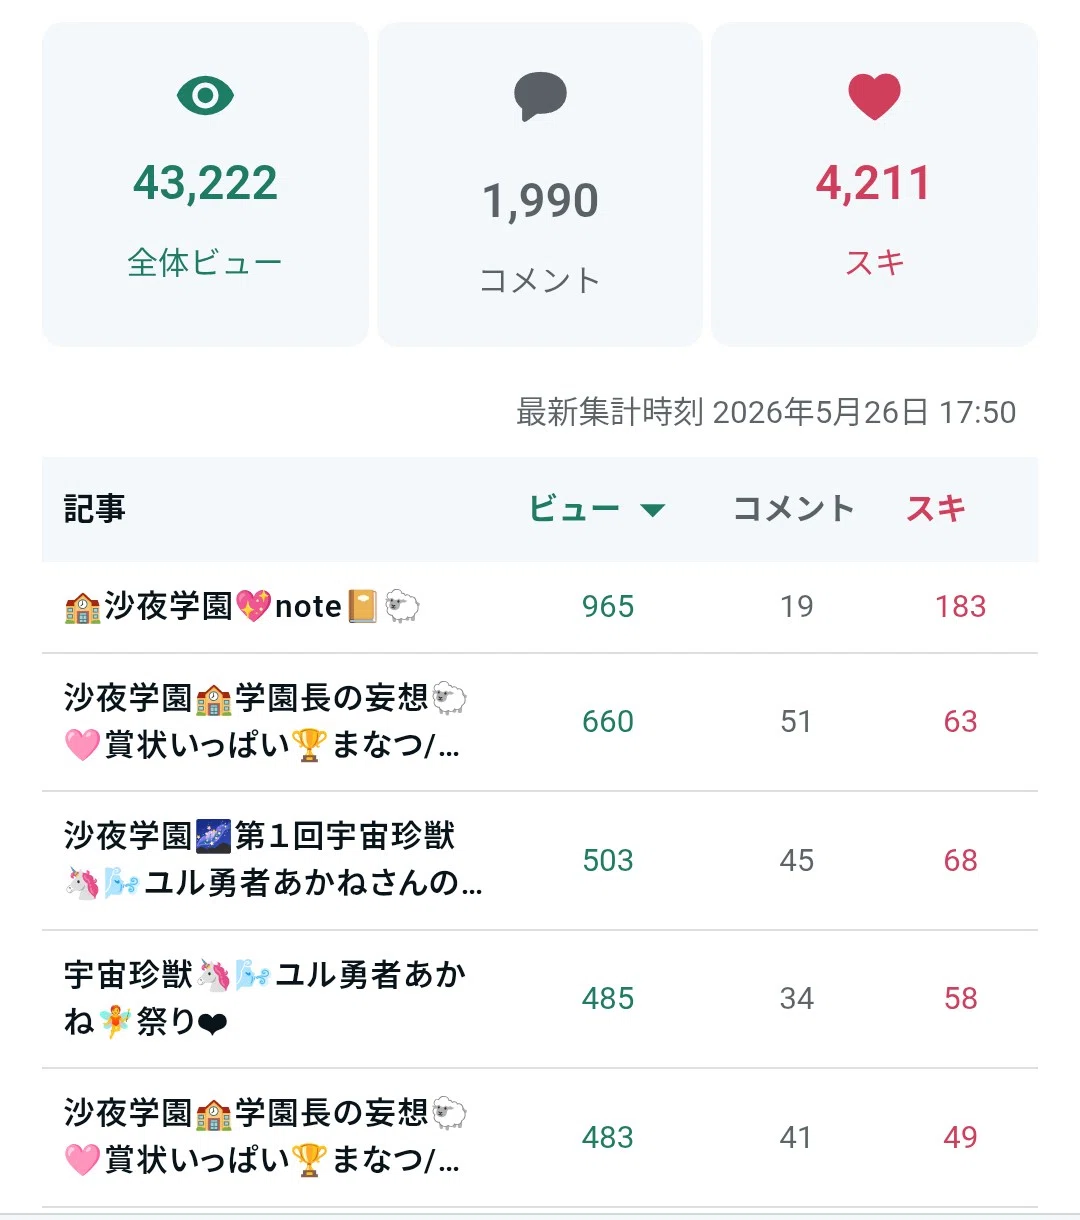Screen dimensions: 1080x1220
Task: Click the 記事 column header
Action: pyautogui.click(x=95, y=509)
